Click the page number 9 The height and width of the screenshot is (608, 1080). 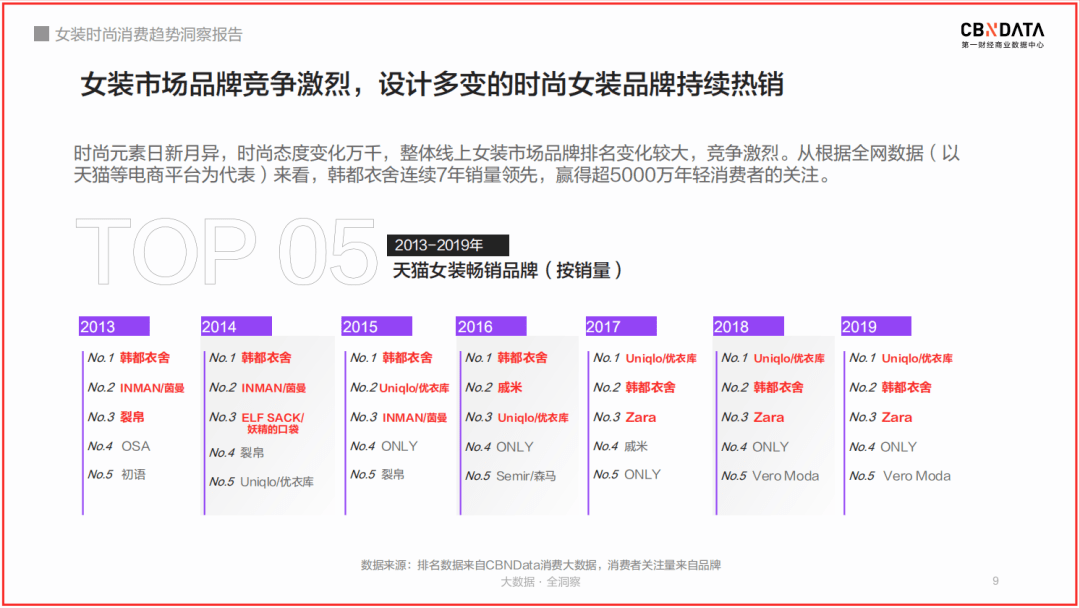click(x=995, y=581)
